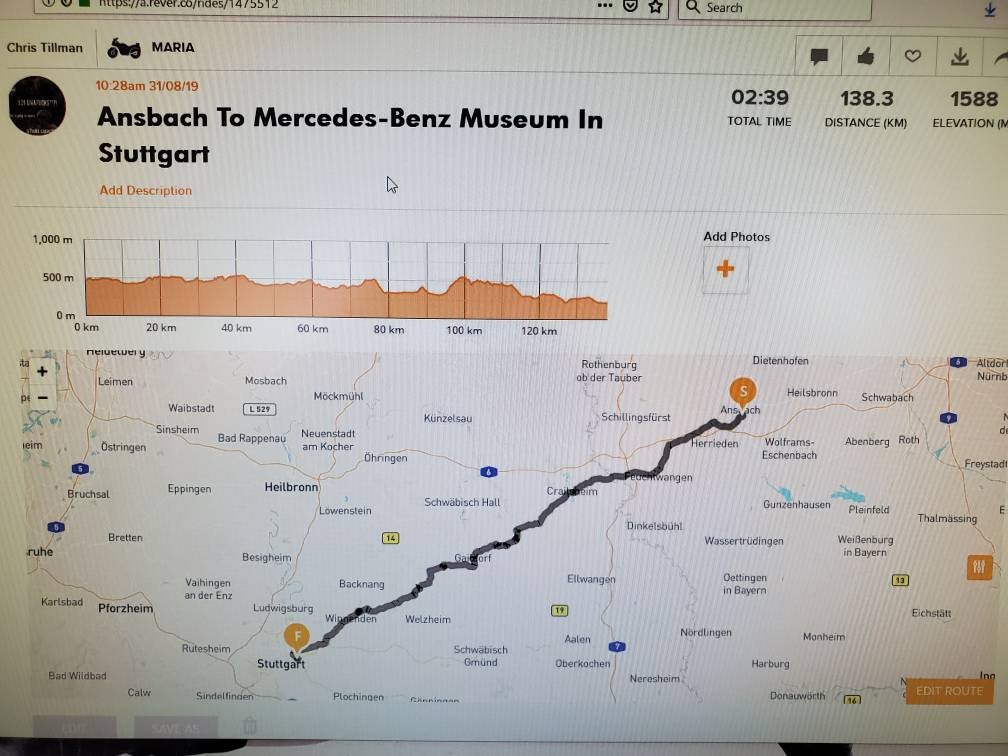Click the 138.3 distance value

tap(867, 98)
